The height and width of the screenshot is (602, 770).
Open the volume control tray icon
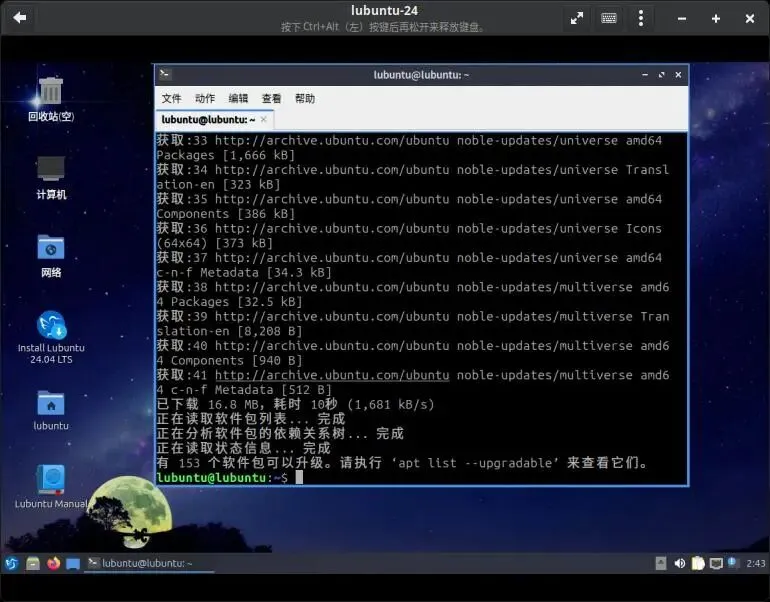pos(680,563)
